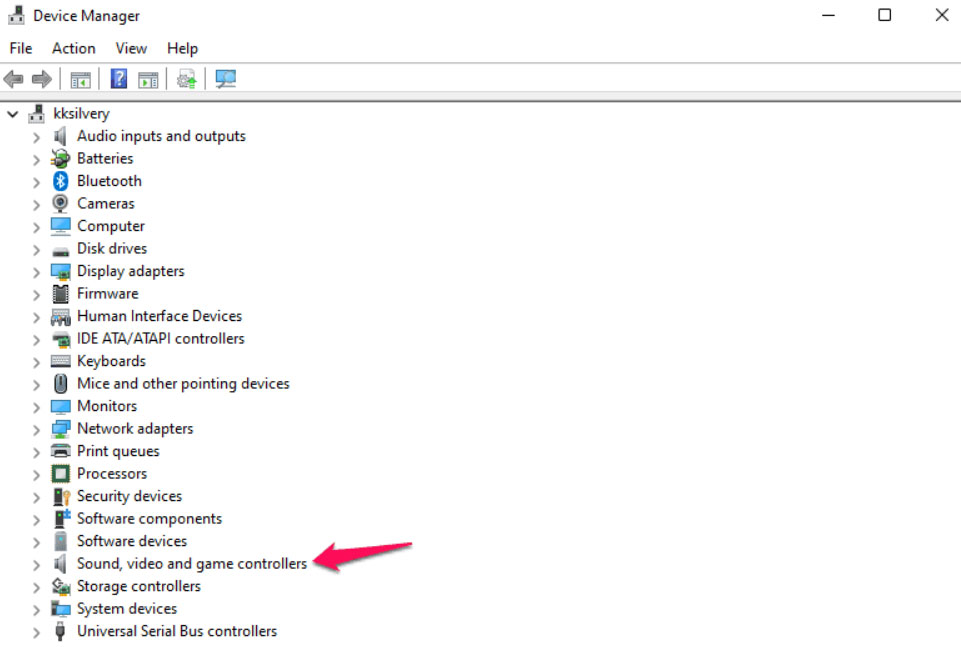Click the Storage controllers icon

60,586
